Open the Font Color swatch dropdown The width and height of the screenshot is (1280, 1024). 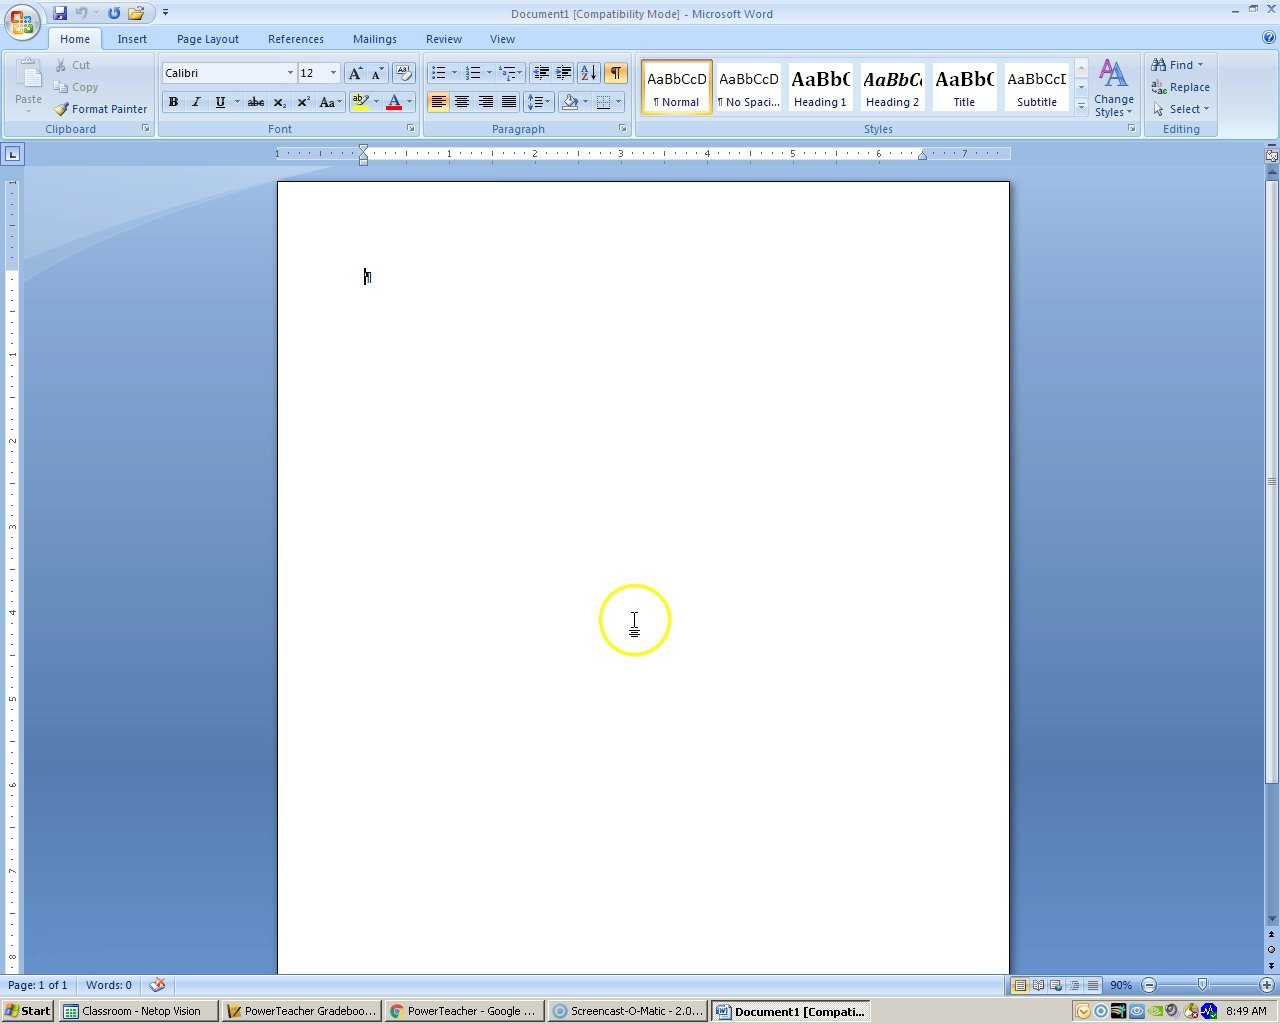click(409, 101)
